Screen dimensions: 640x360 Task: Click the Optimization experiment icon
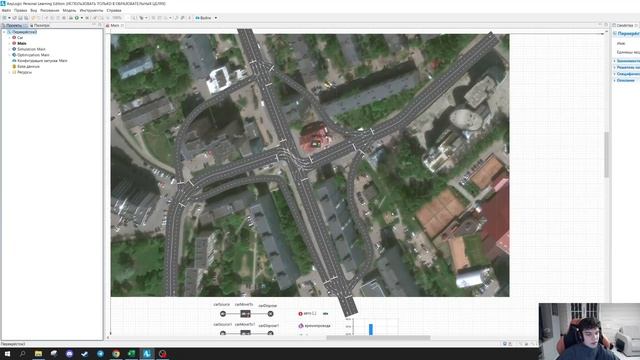coord(14,55)
